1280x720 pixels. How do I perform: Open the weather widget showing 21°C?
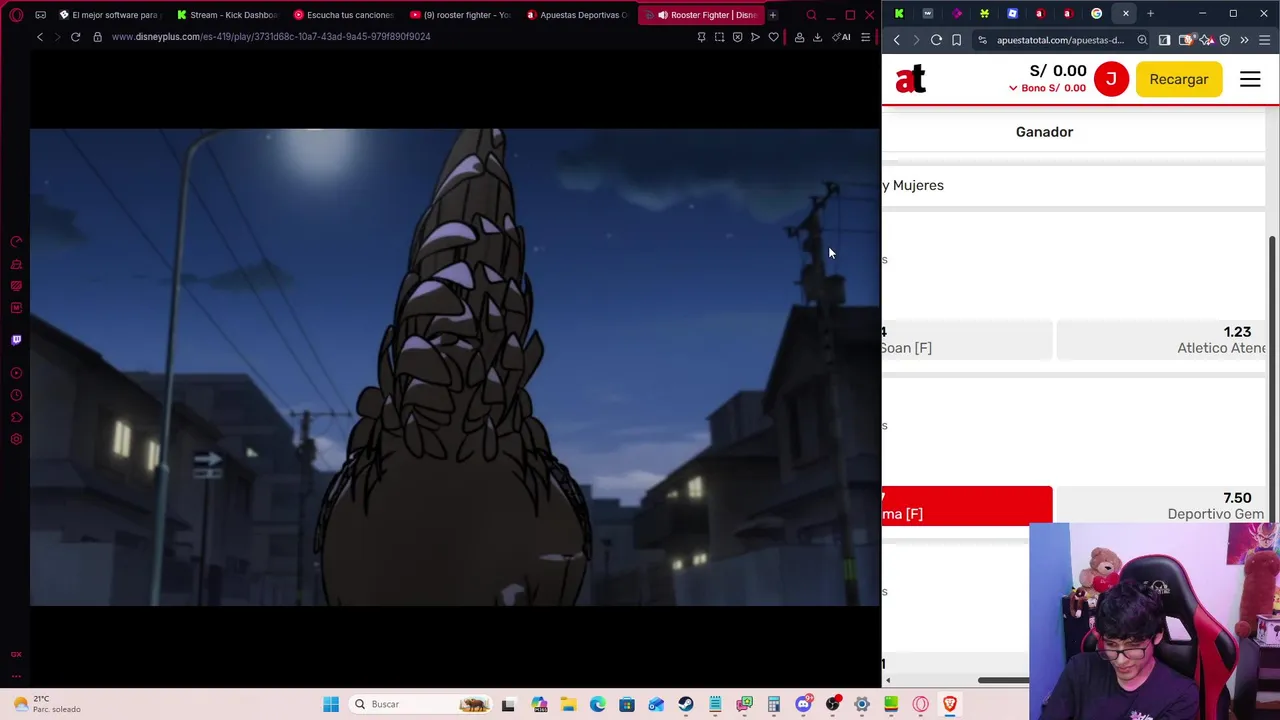click(48, 704)
